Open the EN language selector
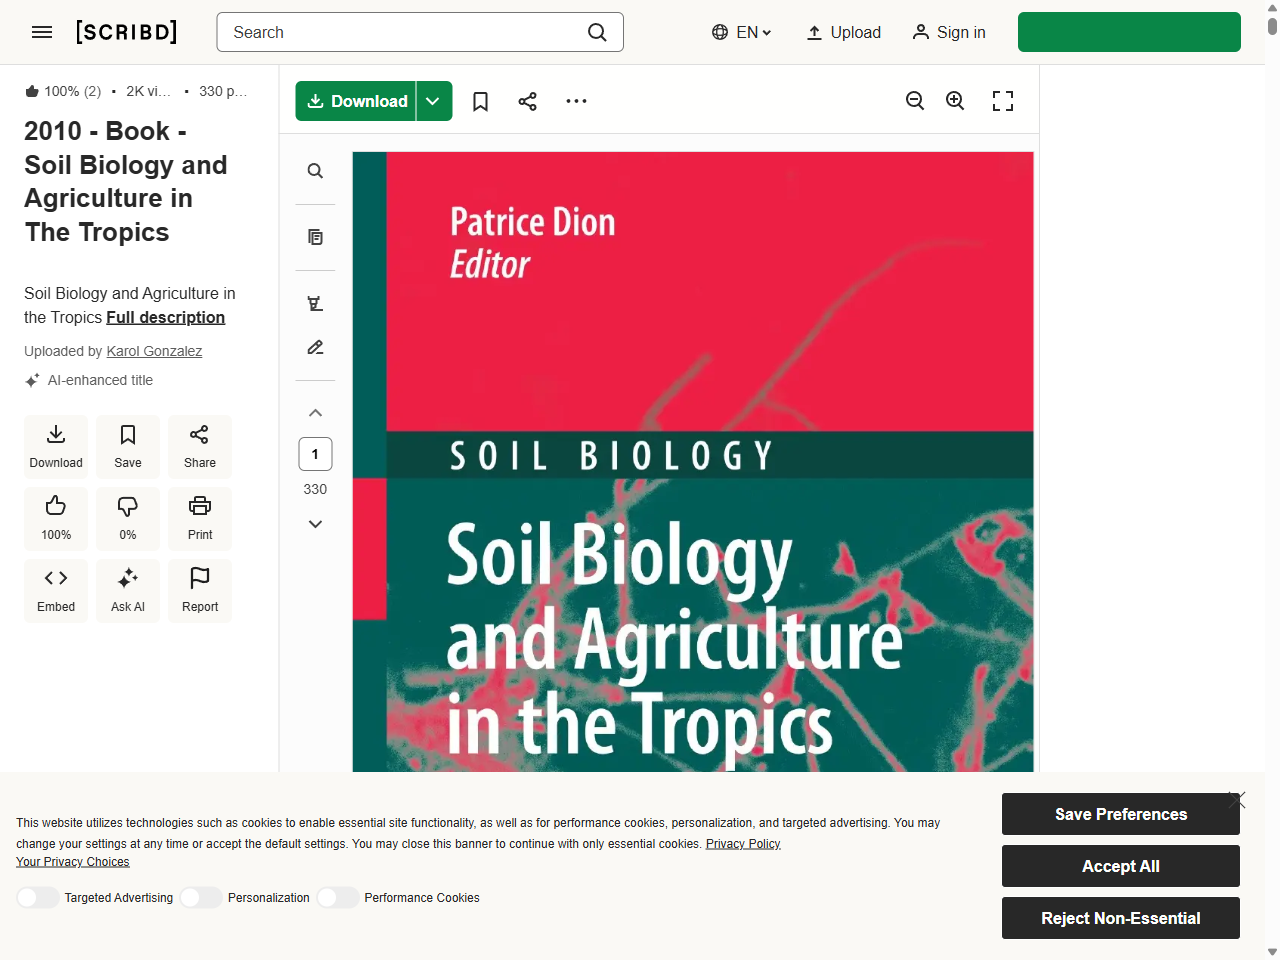The height and width of the screenshot is (960, 1280). coord(741,32)
